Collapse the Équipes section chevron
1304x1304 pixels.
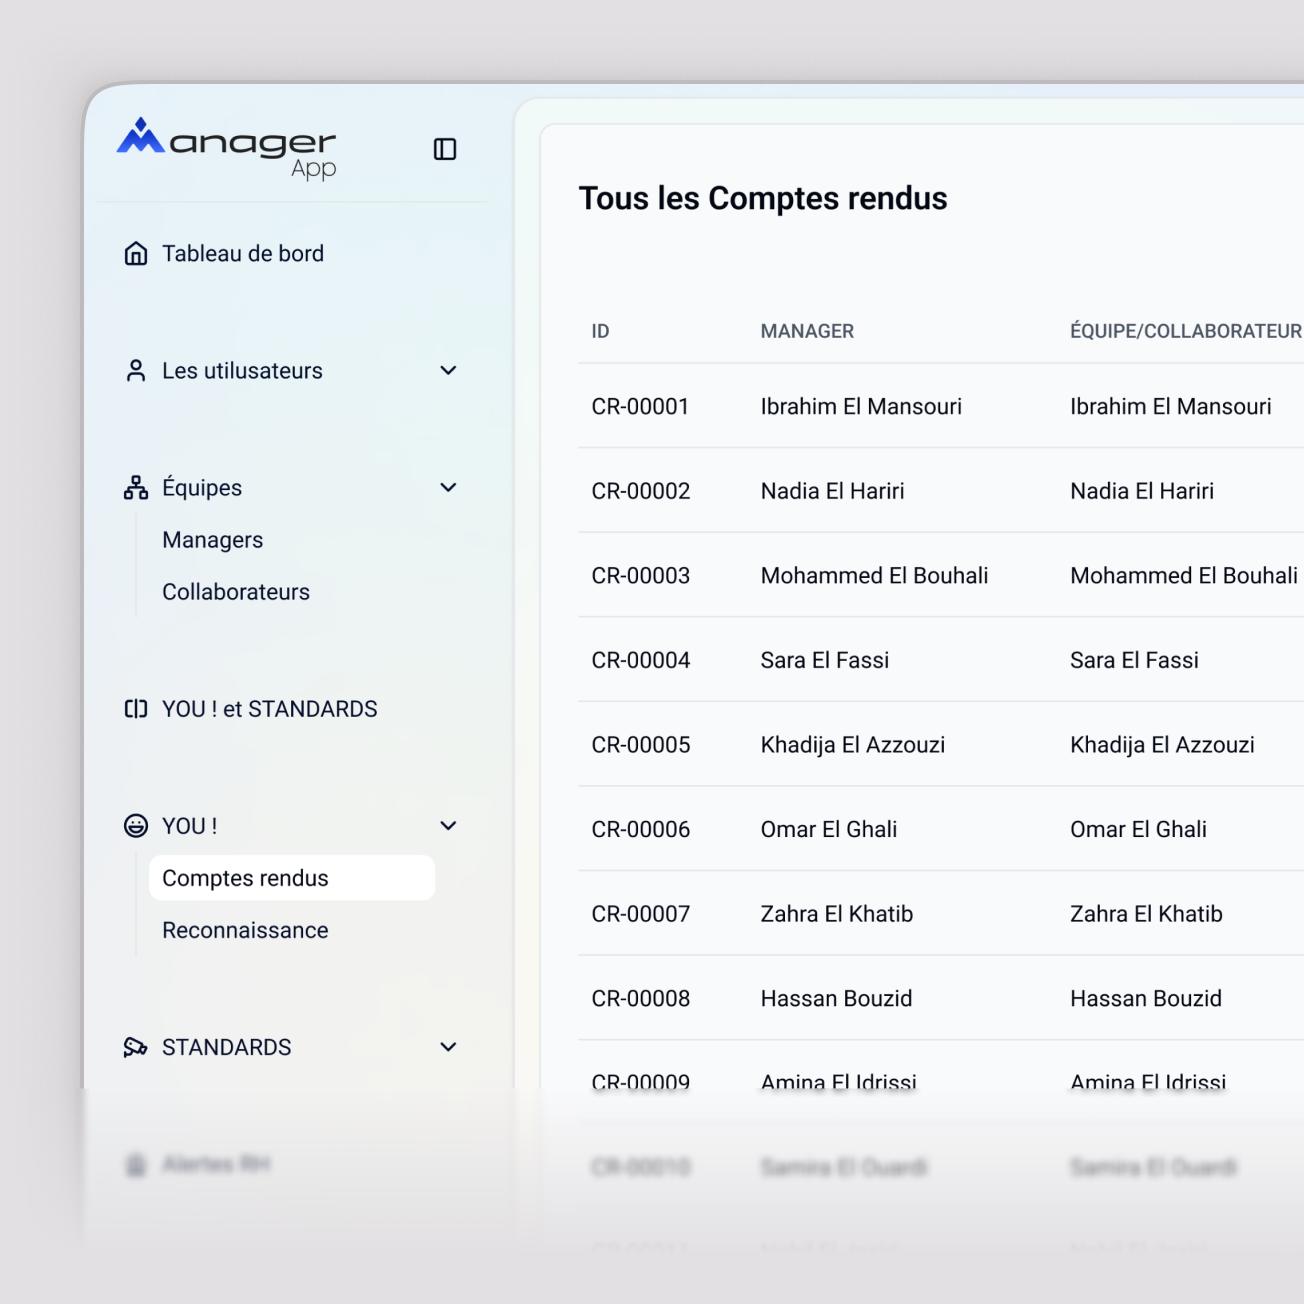[448, 488]
